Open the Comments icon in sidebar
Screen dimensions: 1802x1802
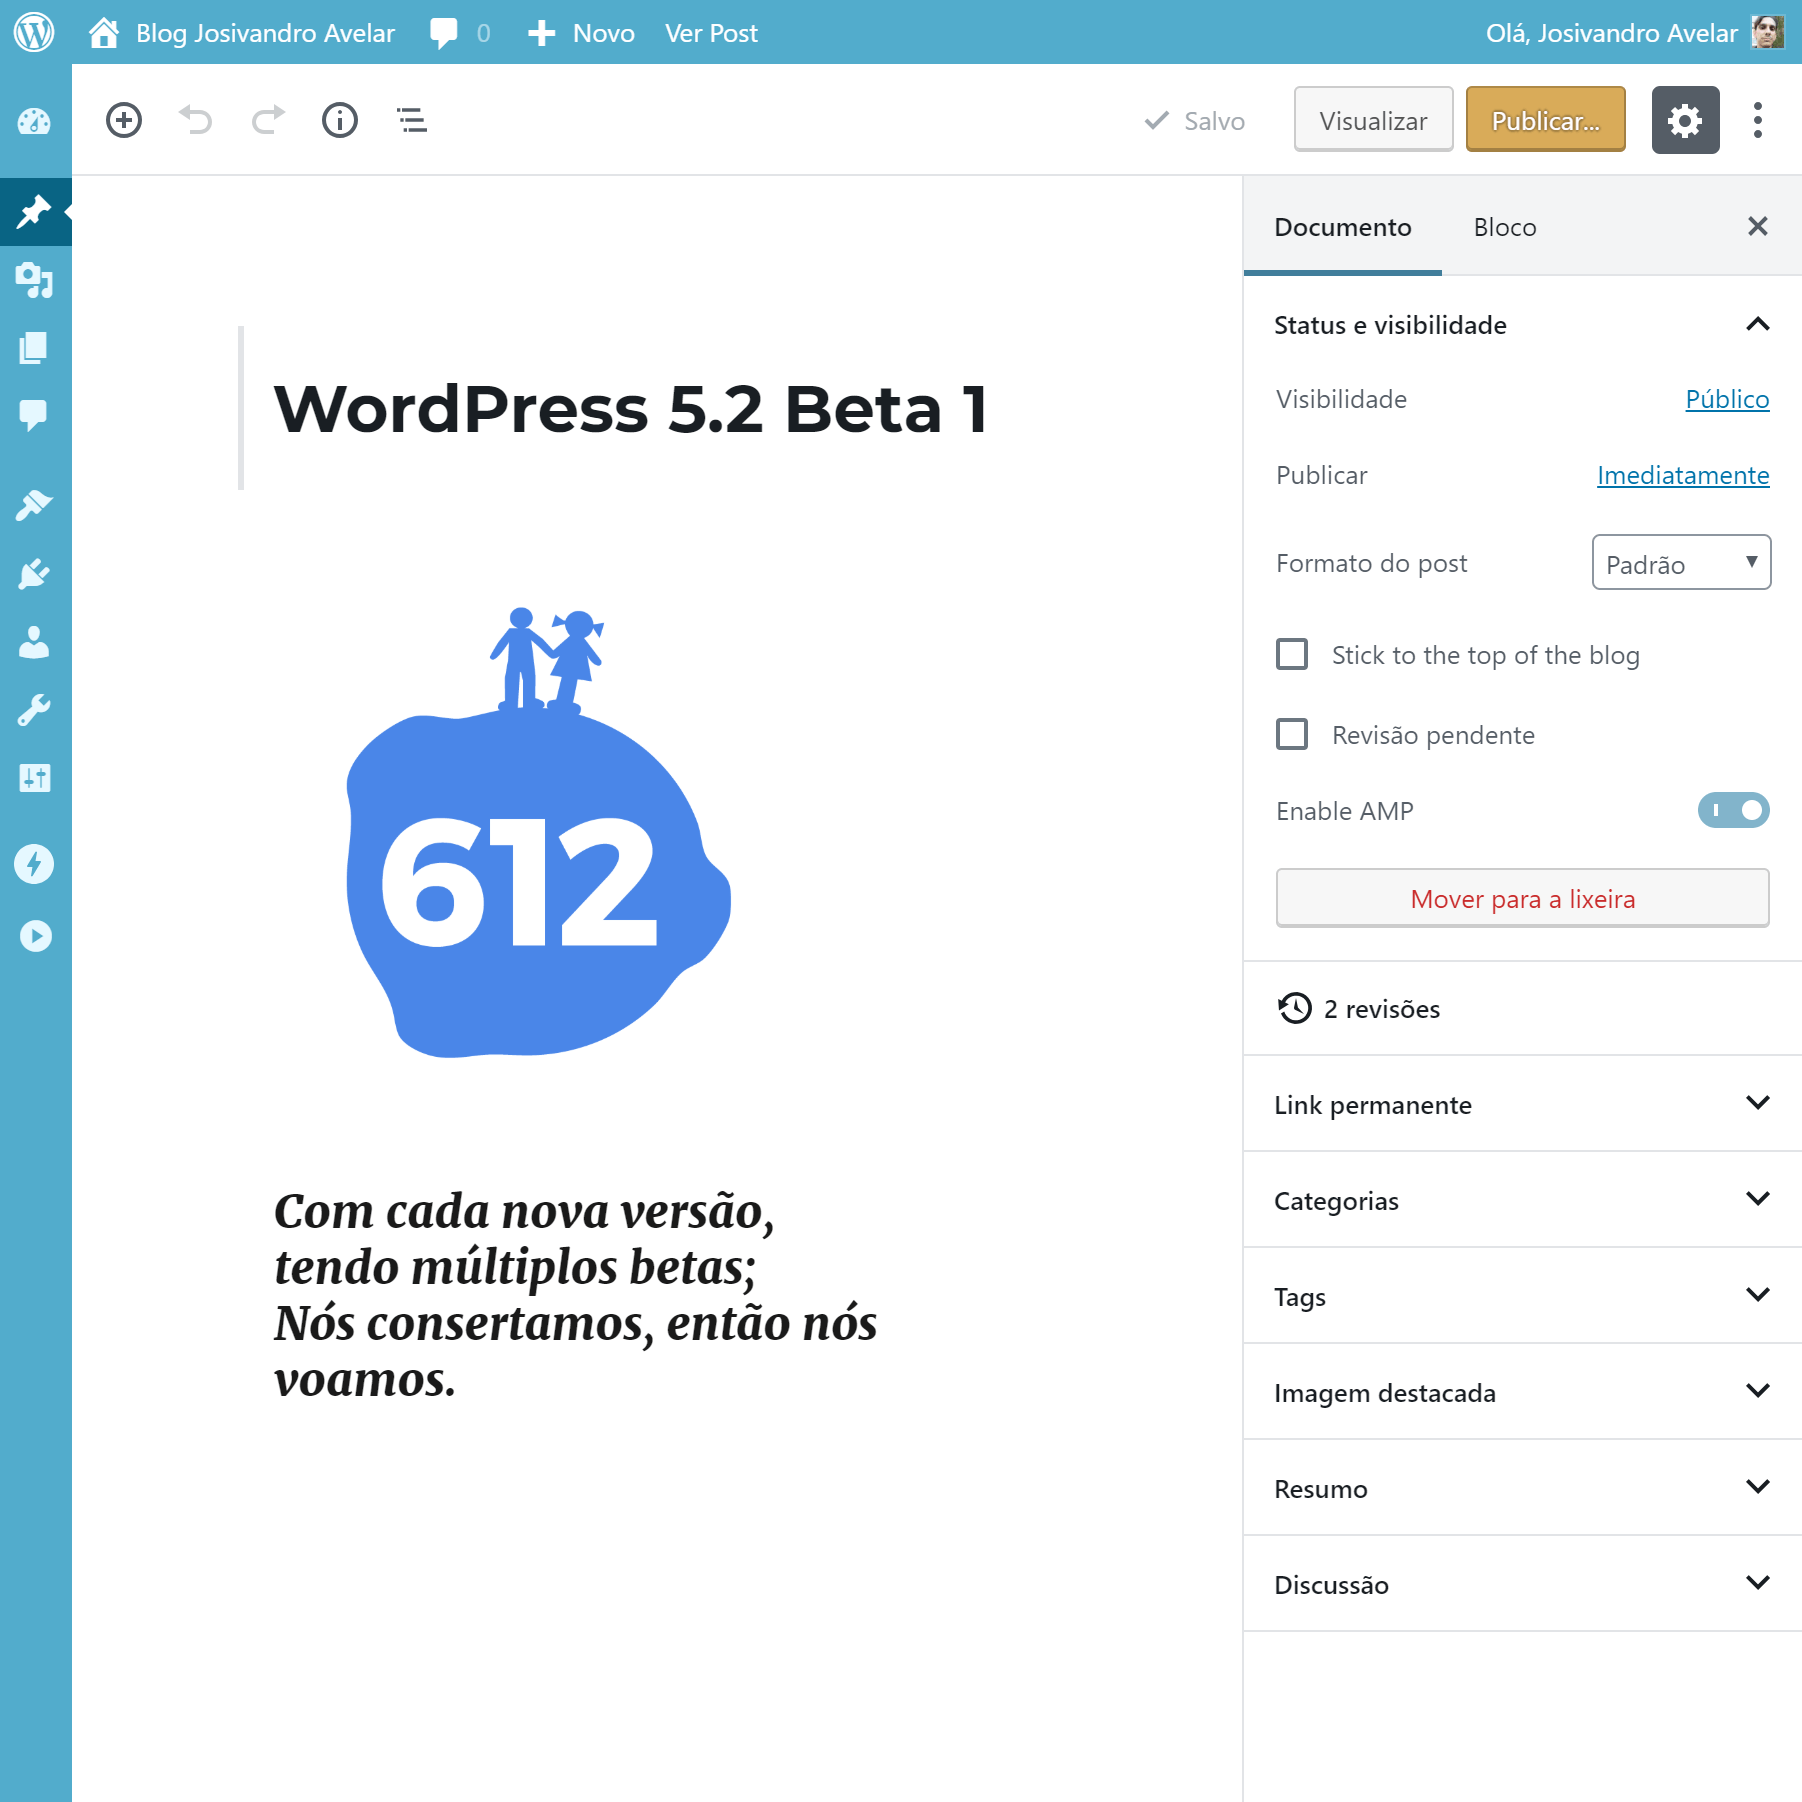pyautogui.click(x=34, y=415)
